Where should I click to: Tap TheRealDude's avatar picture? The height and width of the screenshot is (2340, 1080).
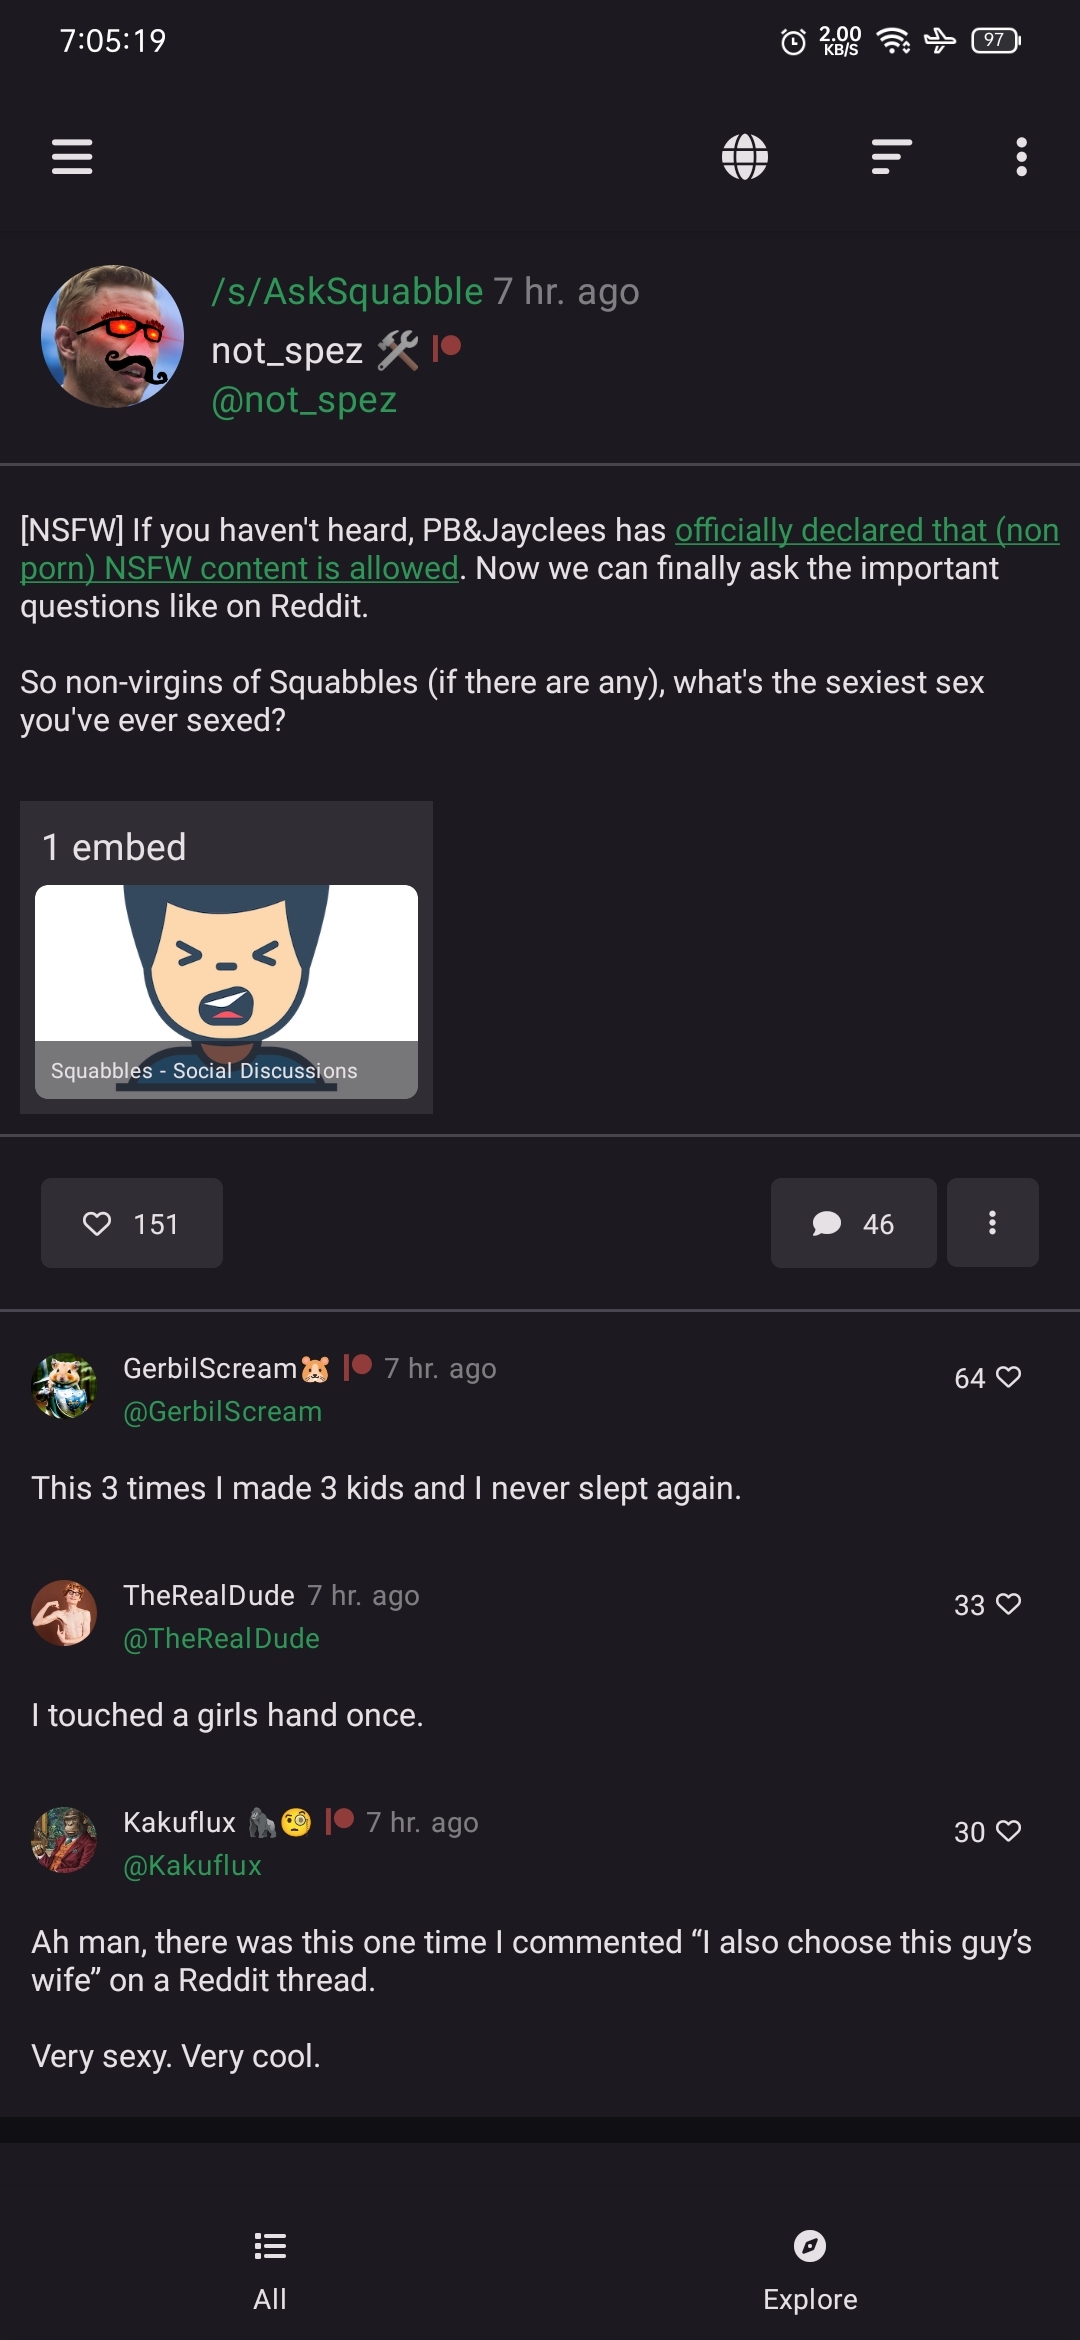[64, 1613]
